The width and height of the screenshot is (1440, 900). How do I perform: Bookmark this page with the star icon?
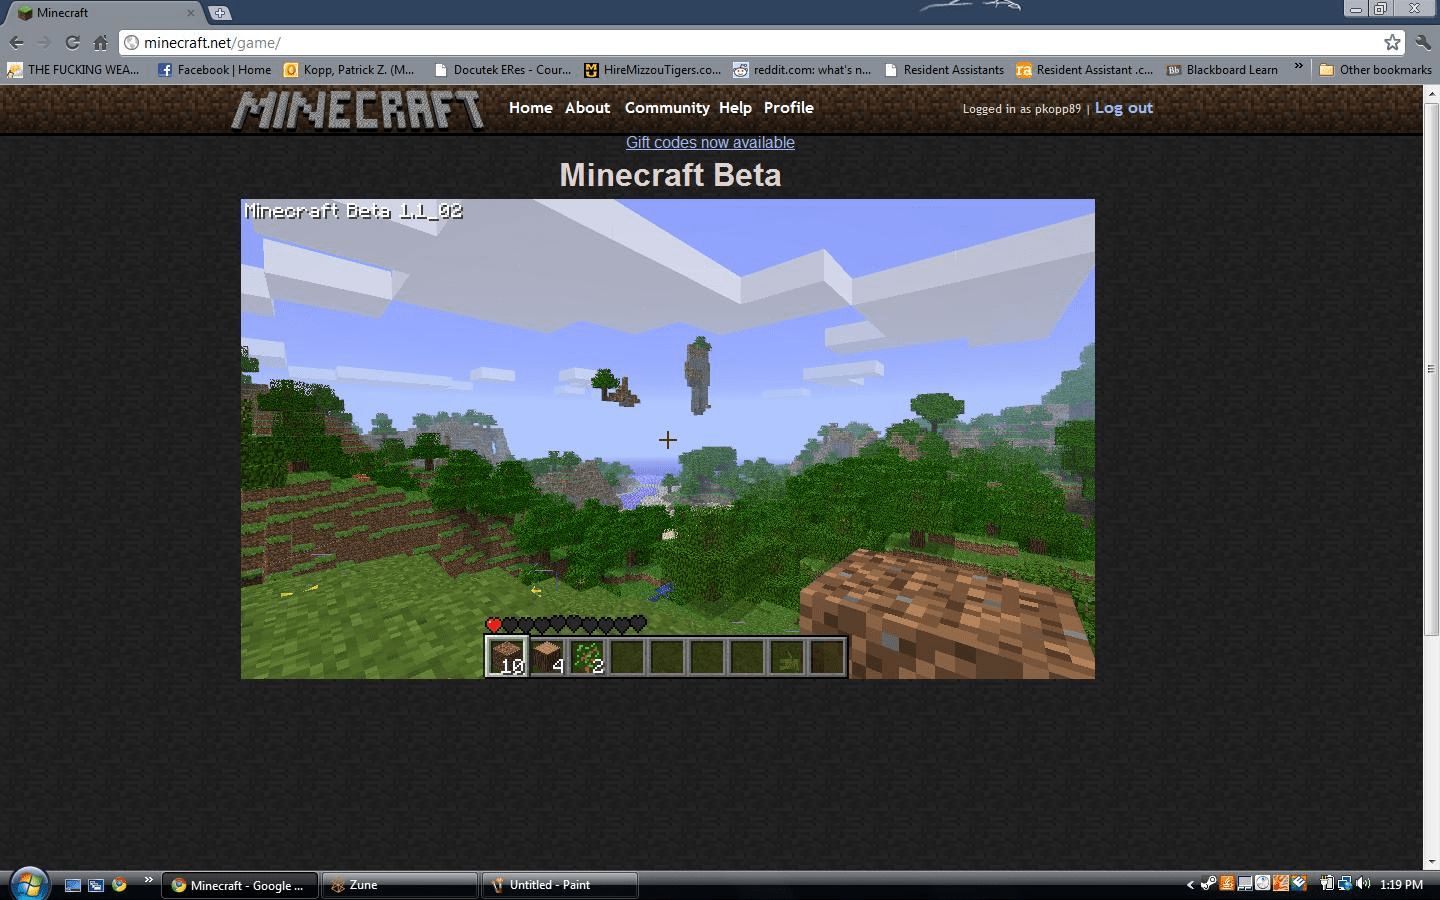point(1392,42)
